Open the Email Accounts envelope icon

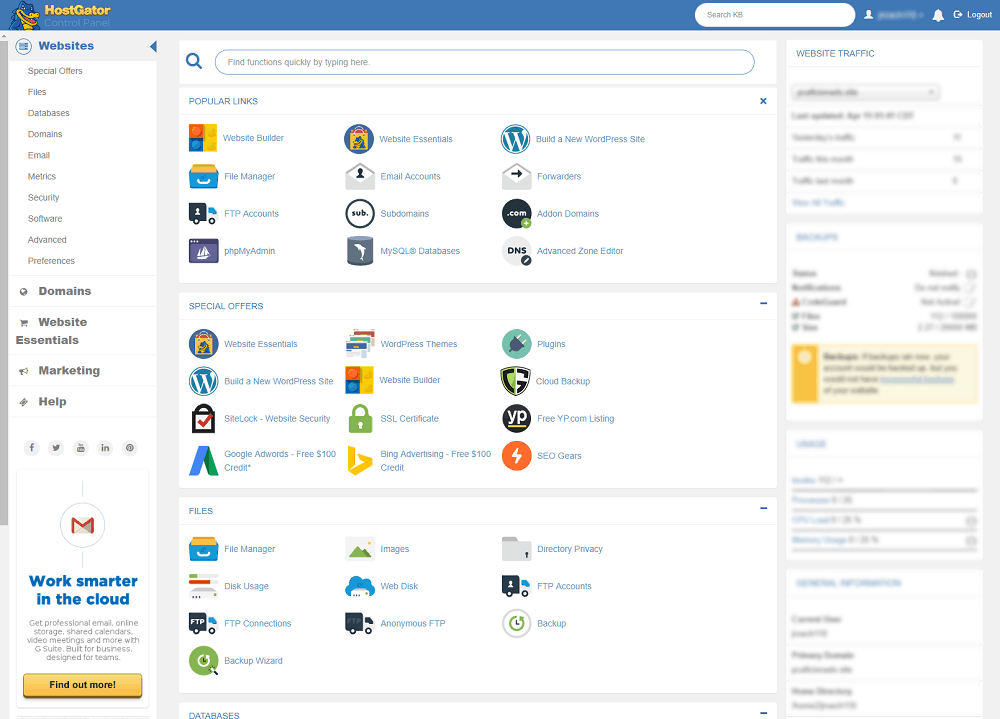[x=360, y=177]
